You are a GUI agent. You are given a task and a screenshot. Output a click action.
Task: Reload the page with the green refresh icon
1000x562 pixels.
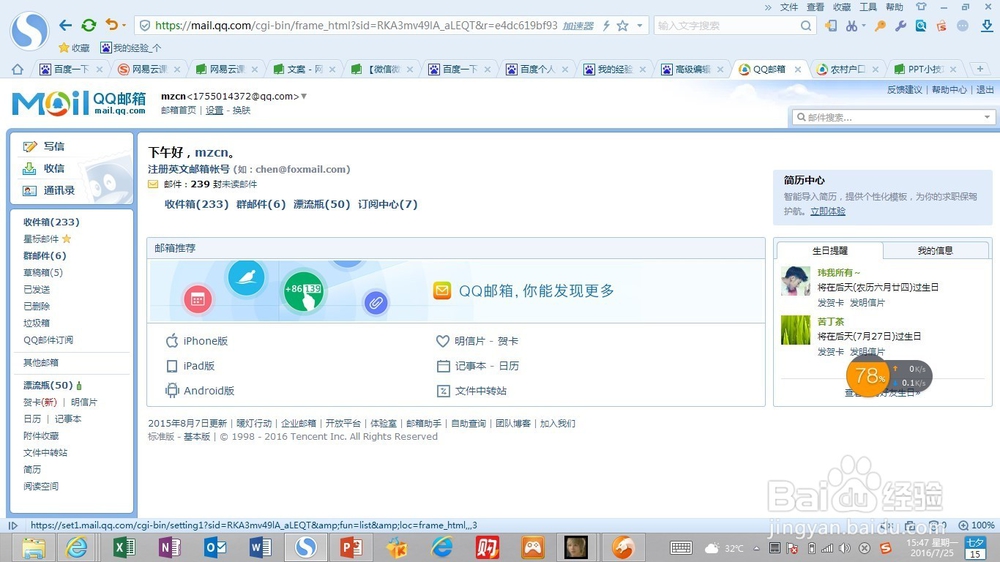click(89, 26)
